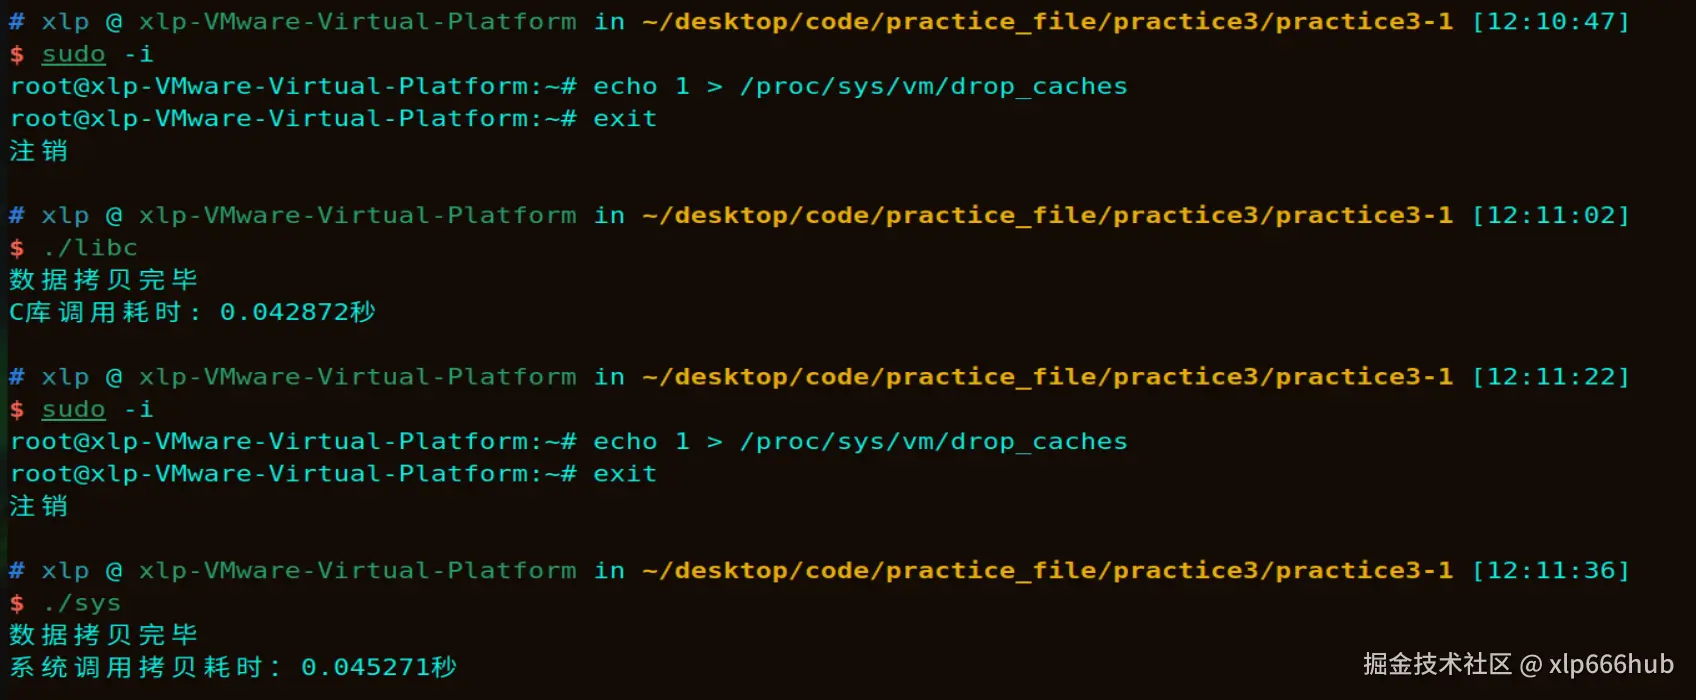The height and width of the screenshot is (700, 1696).
Task: Click the ./libc command text
Action: click(x=90, y=247)
